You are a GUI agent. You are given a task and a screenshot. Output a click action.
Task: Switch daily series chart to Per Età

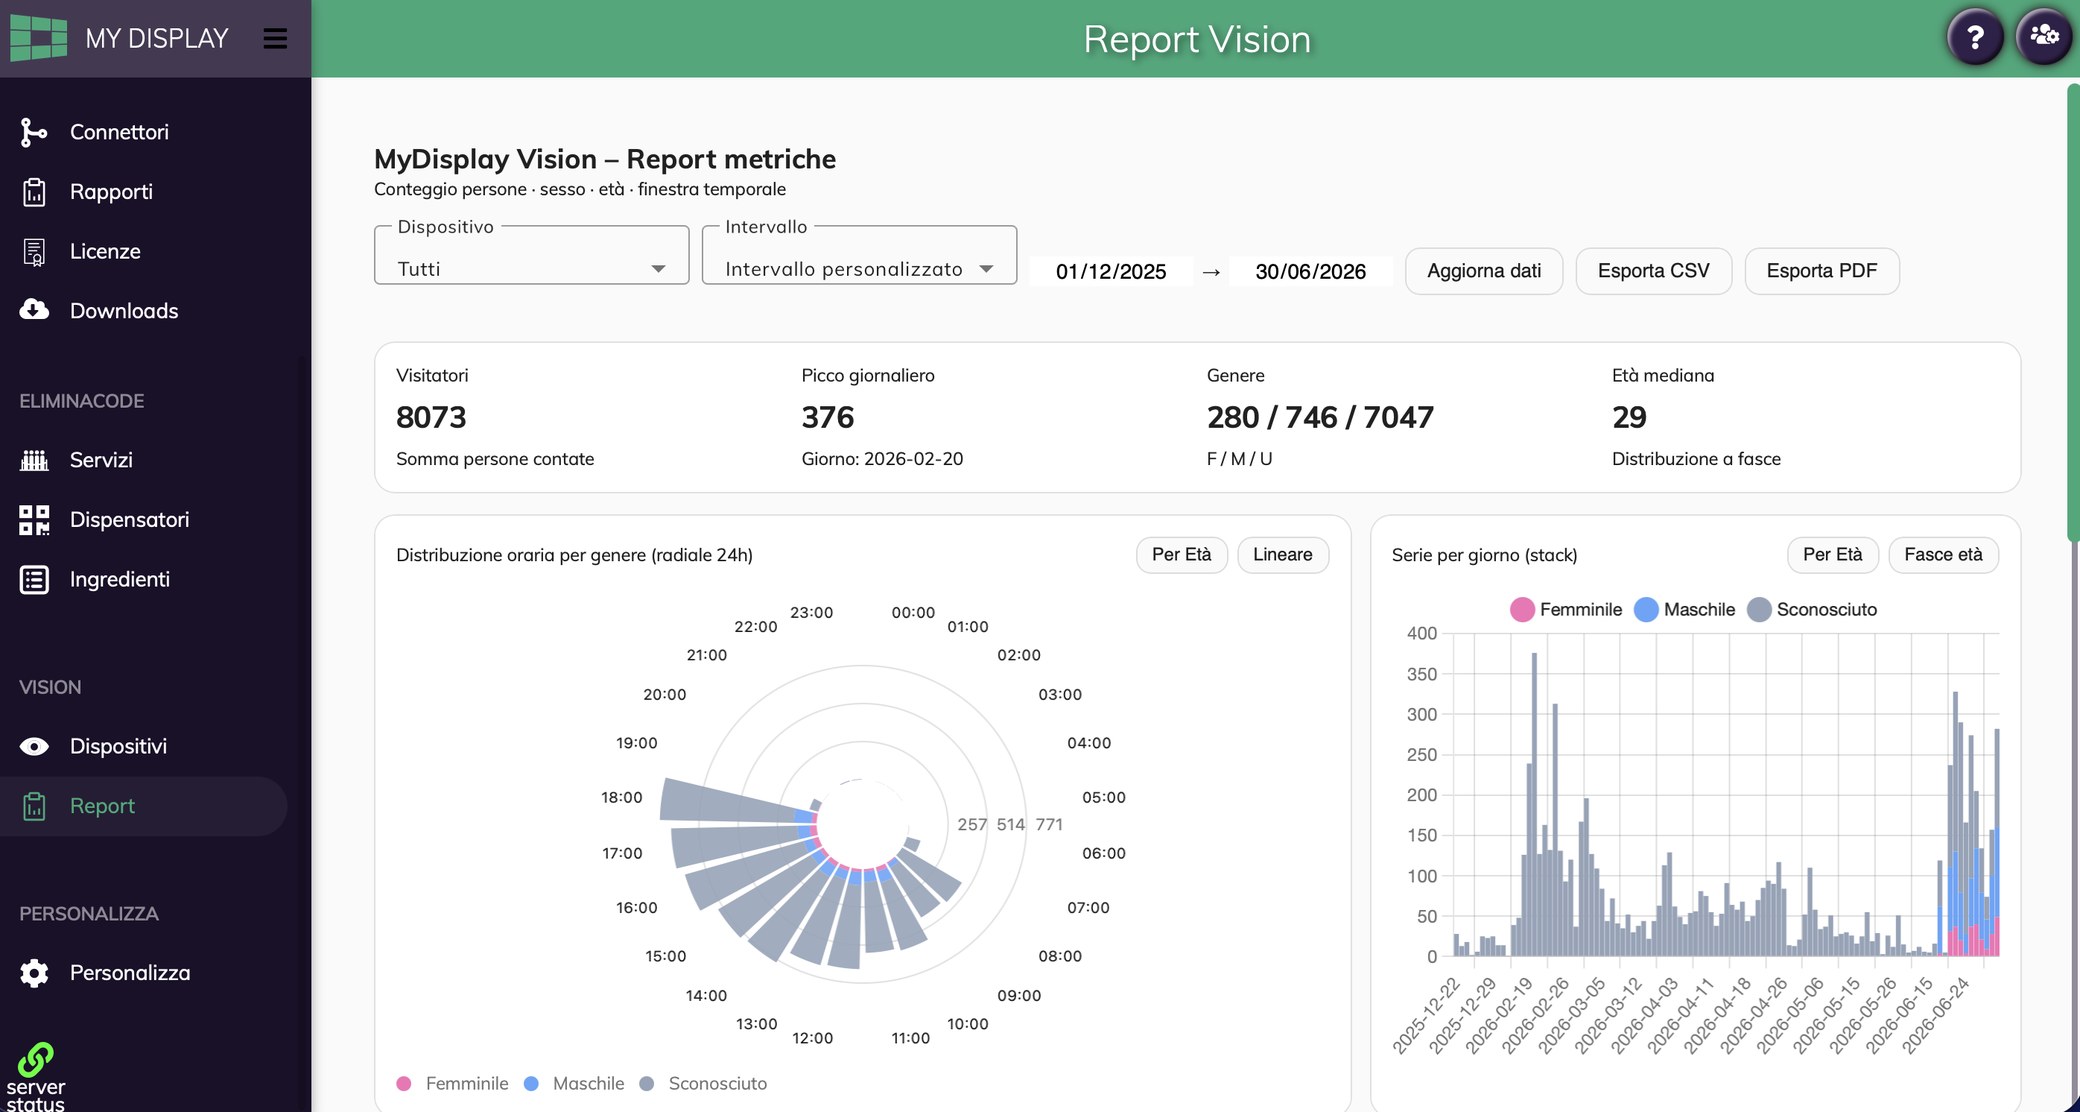[x=1832, y=555]
